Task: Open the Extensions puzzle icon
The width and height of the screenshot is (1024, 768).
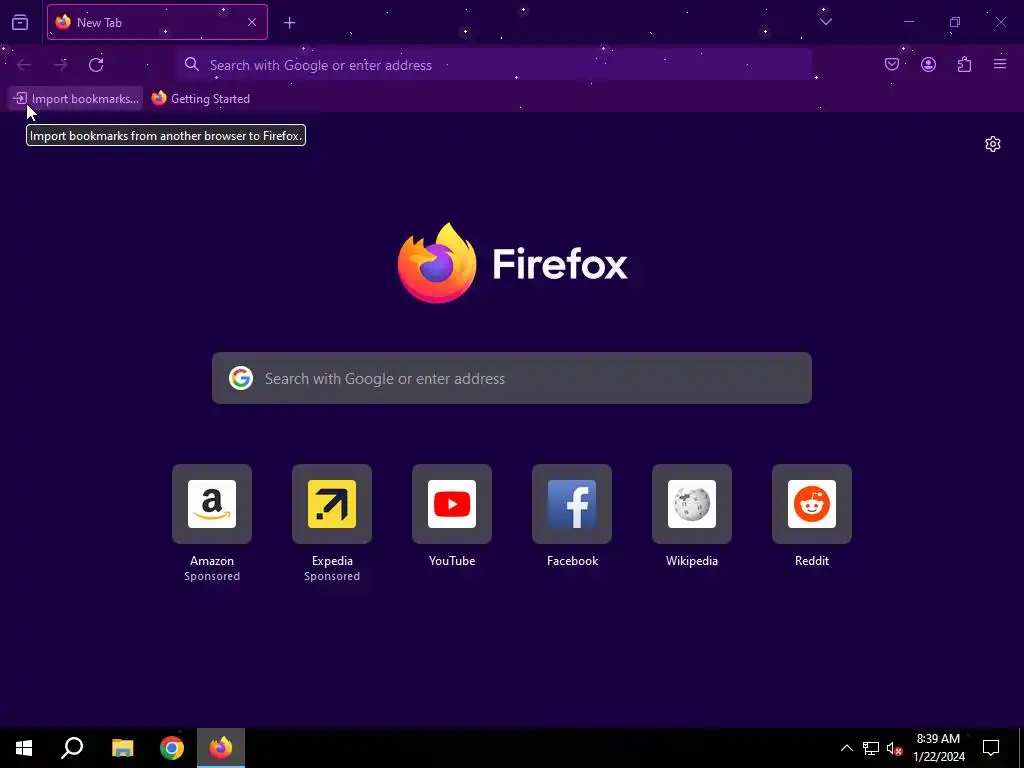Action: point(964,64)
